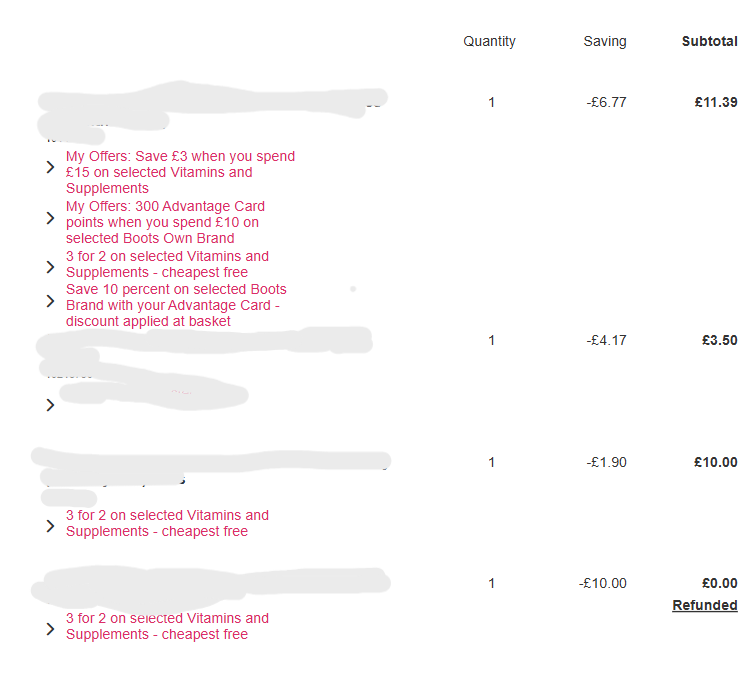Open Save 10 percent on Boots Brand offer
The image size is (756, 687).
tap(175, 305)
